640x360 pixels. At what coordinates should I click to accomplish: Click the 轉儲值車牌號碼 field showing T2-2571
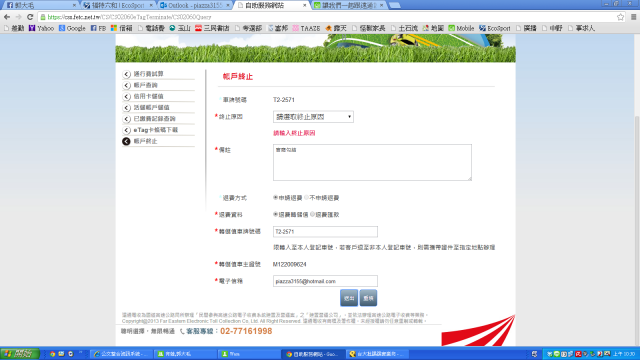(325, 232)
